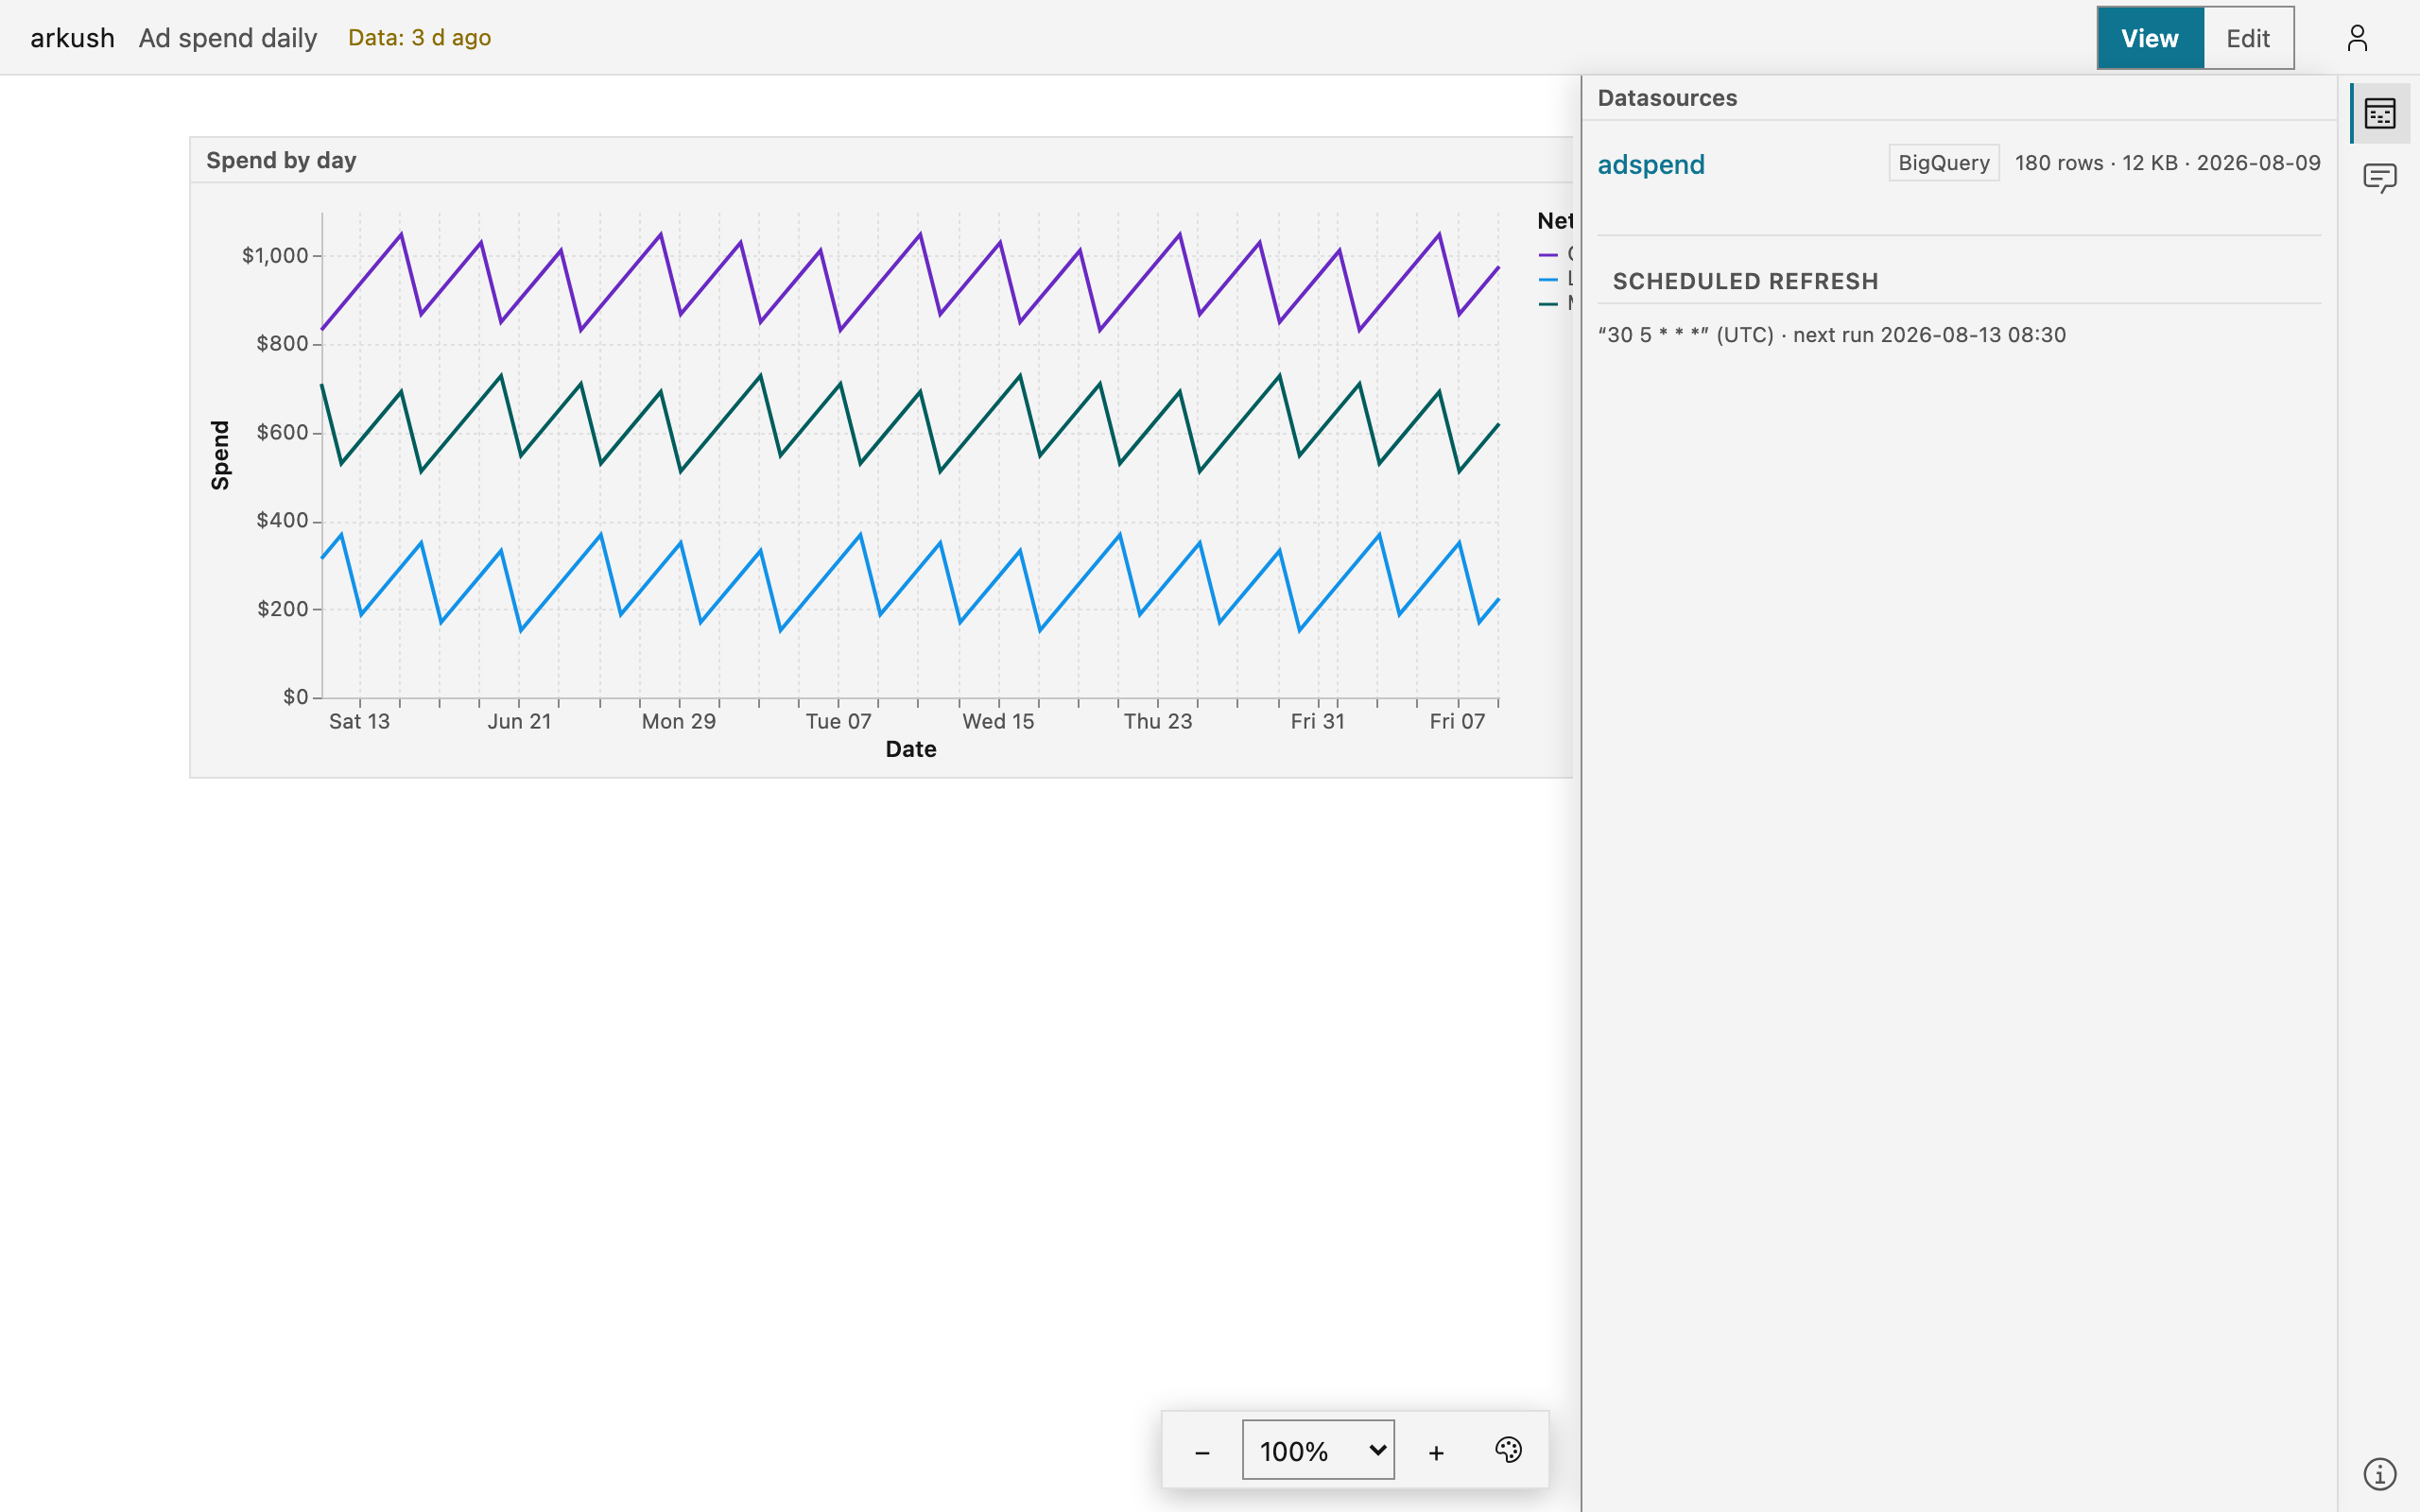The width and height of the screenshot is (2420, 1512).
Task: Open the 100% zoom level dropdown
Action: pos(1318,1450)
